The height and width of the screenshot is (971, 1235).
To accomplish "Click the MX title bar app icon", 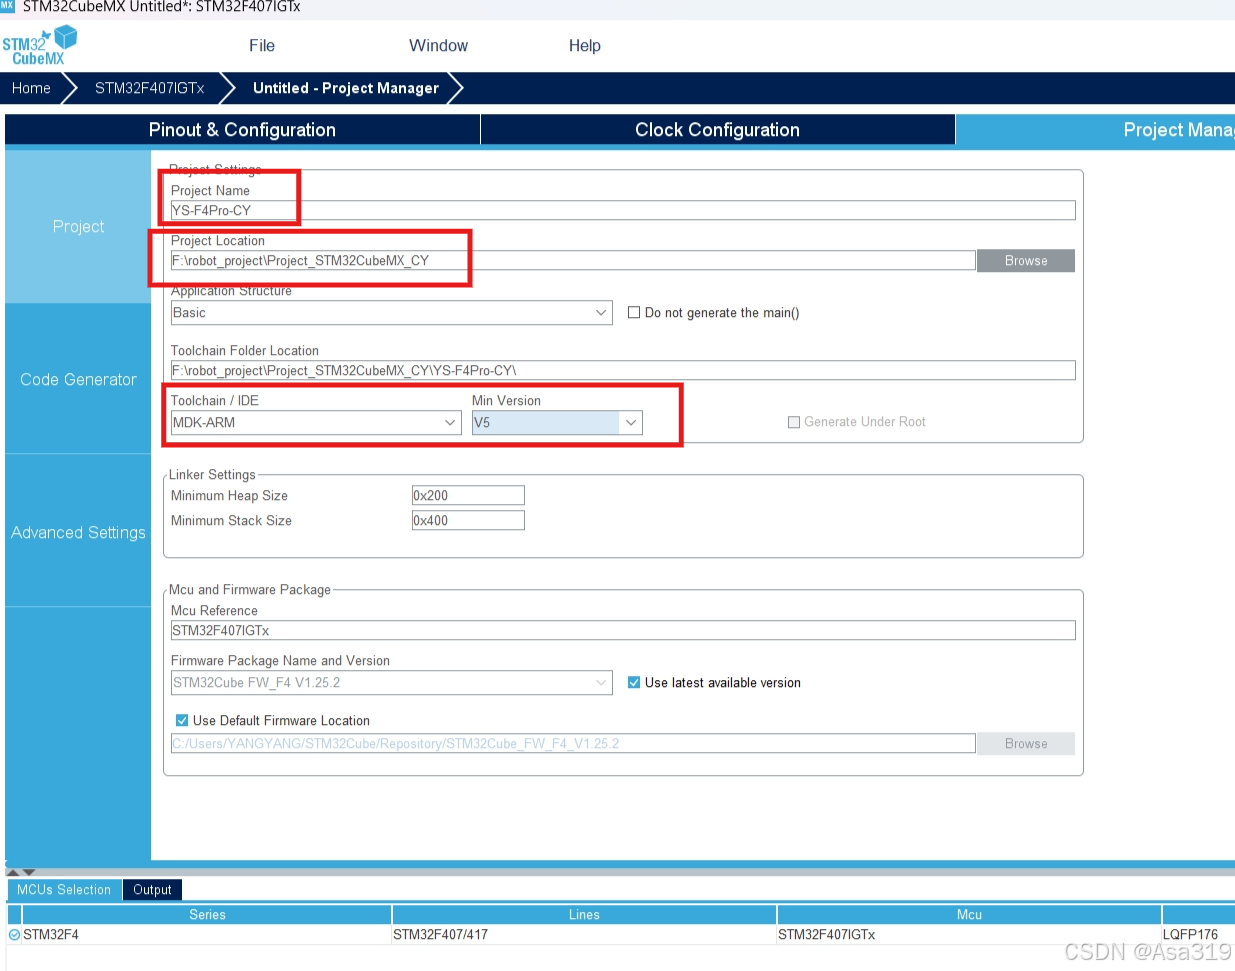I will point(7,6).
